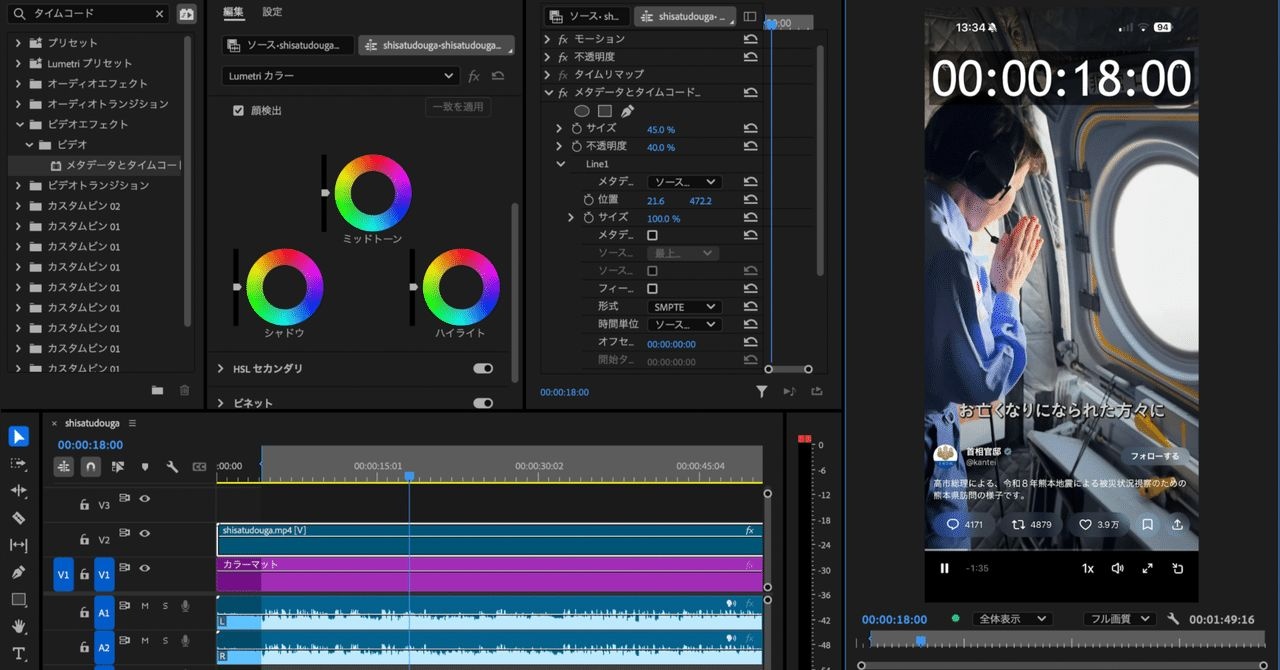Select the Rectangle tool
This screenshot has width=1280, height=670.
click(x=18, y=600)
